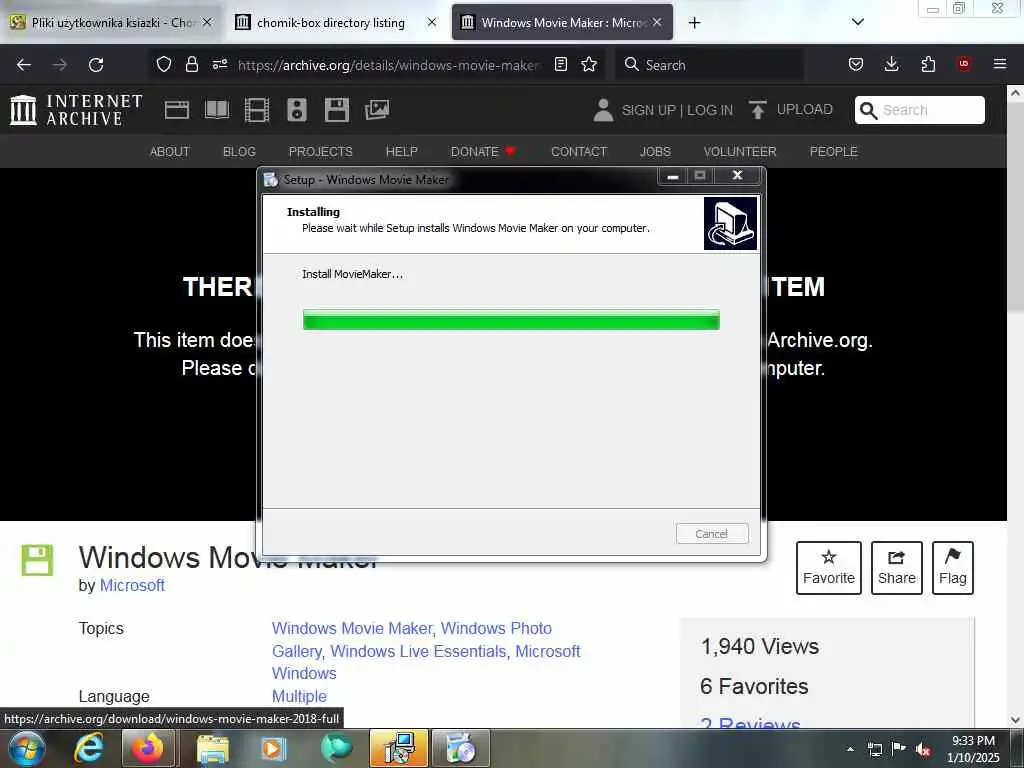The width and height of the screenshot is (1024, 768).
Task: Open the PEOPLE menu item
Action: [833, 152]
